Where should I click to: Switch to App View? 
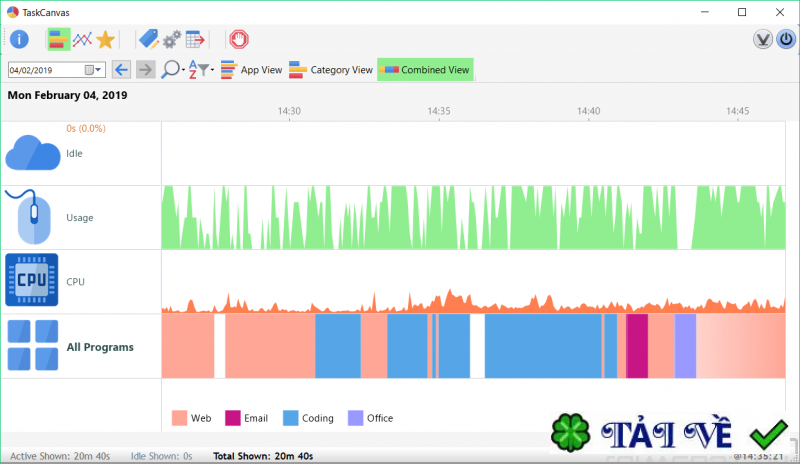252,70
